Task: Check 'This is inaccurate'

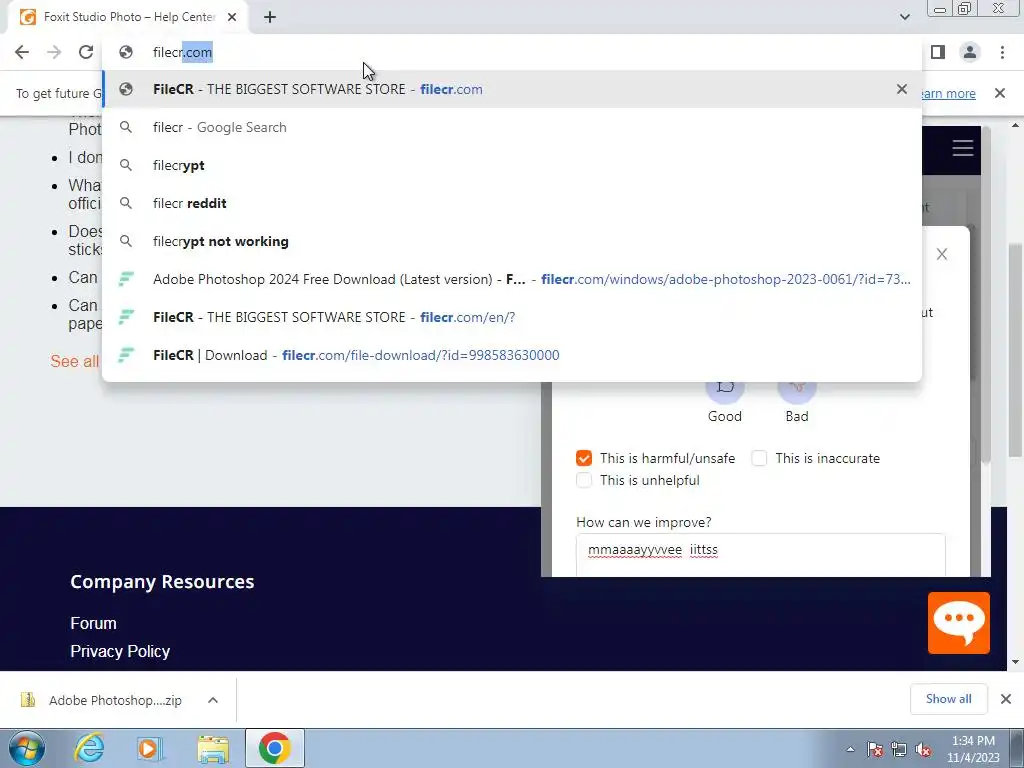Action: (759, 458)
